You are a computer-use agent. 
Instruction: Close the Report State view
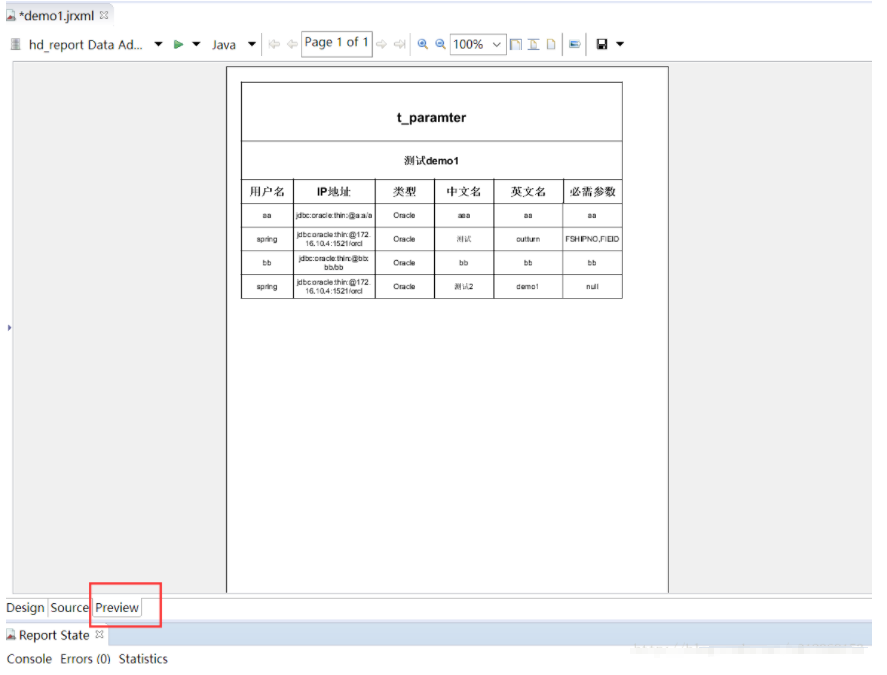coord(100,634)
